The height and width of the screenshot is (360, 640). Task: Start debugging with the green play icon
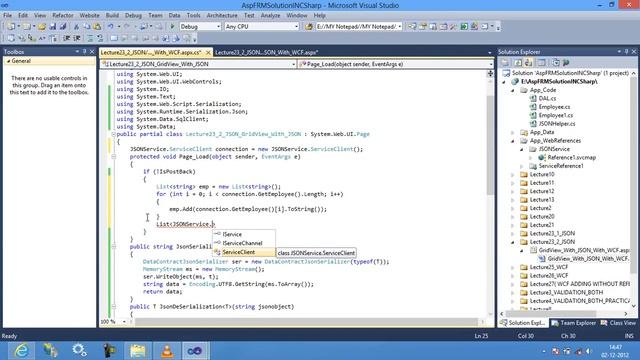point(172,27)
